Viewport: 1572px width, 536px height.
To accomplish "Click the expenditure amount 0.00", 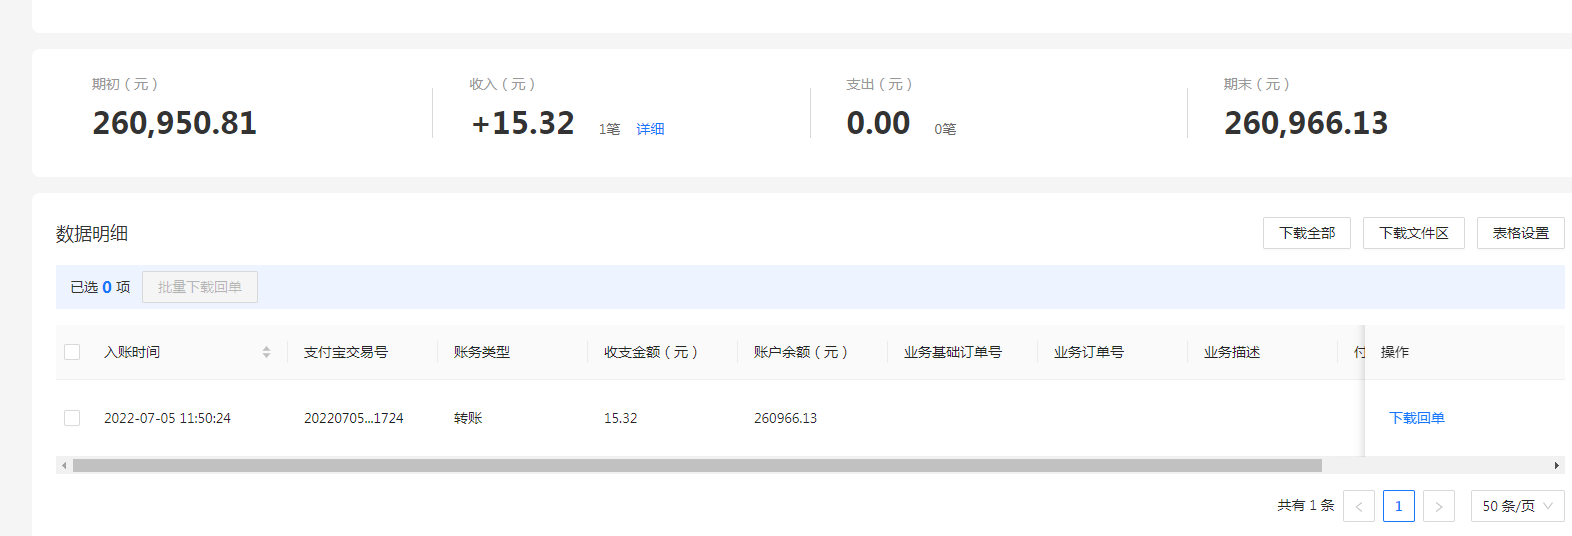I will 879,123.
